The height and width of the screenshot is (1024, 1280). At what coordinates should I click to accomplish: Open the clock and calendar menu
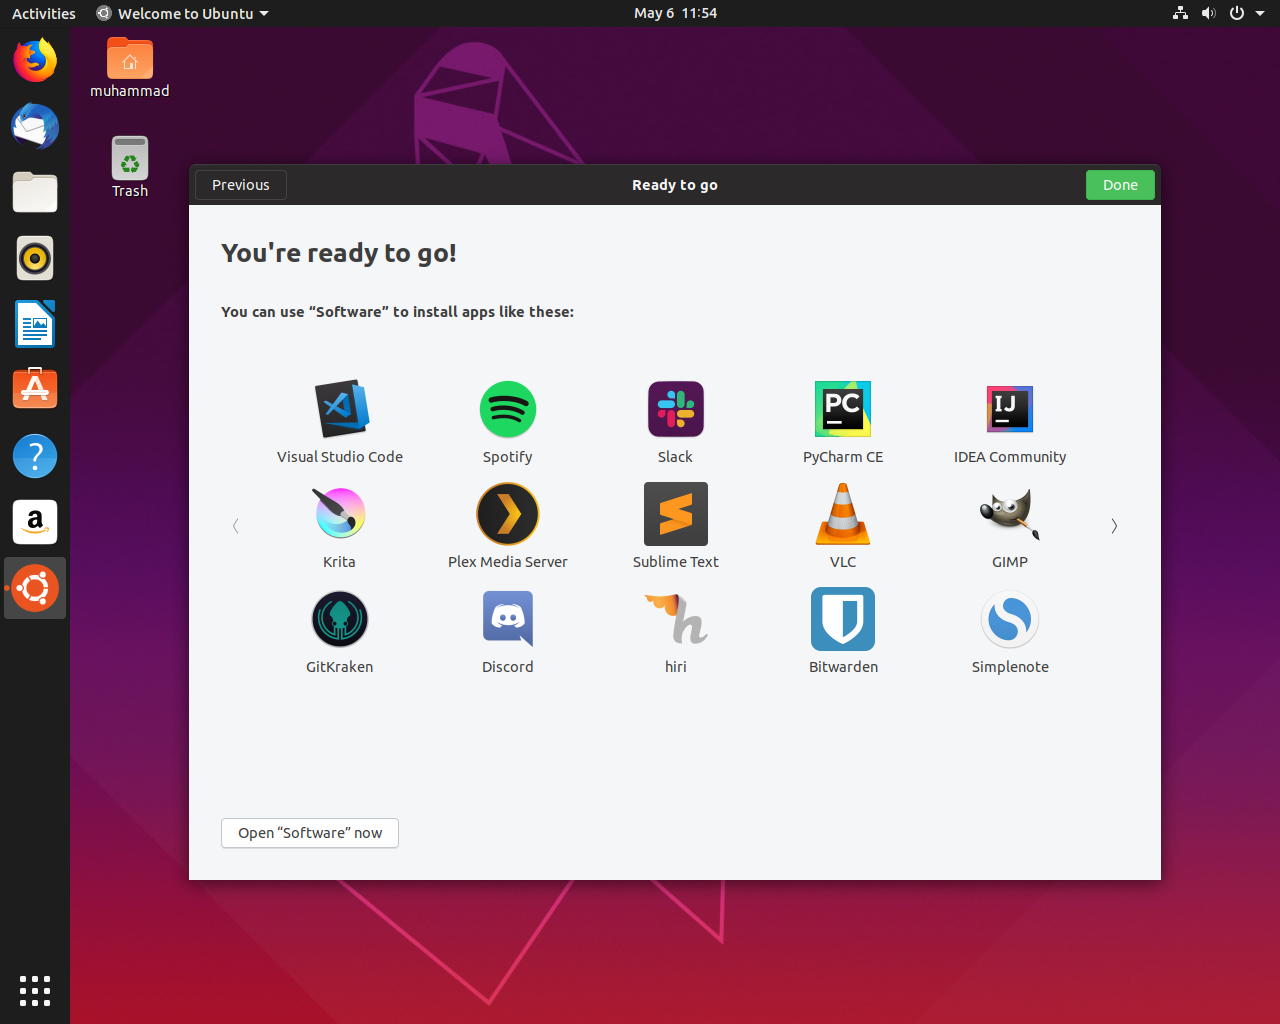(675, 13)
